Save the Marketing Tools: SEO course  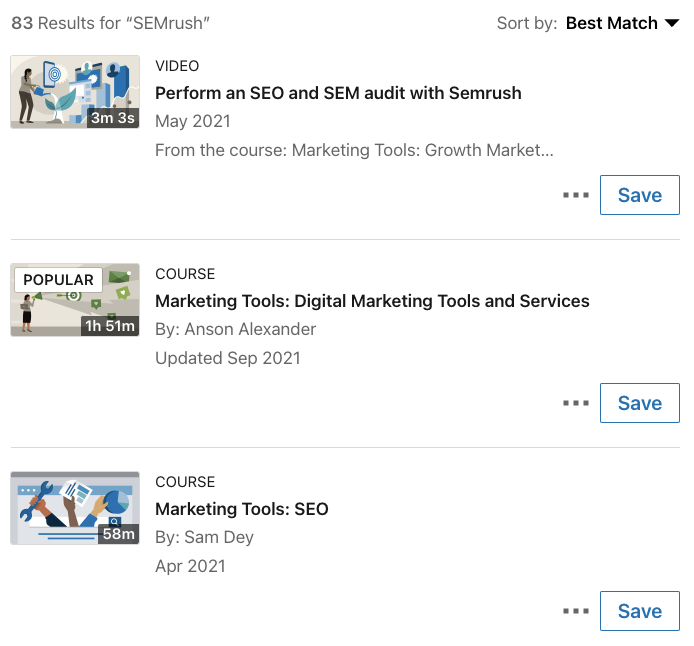click(640, 611)
